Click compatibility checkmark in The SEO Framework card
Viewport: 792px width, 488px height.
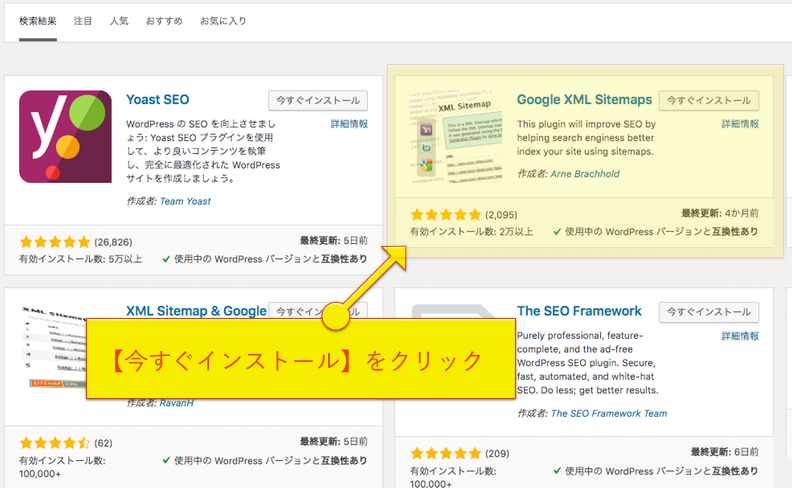tap(557, 471)
